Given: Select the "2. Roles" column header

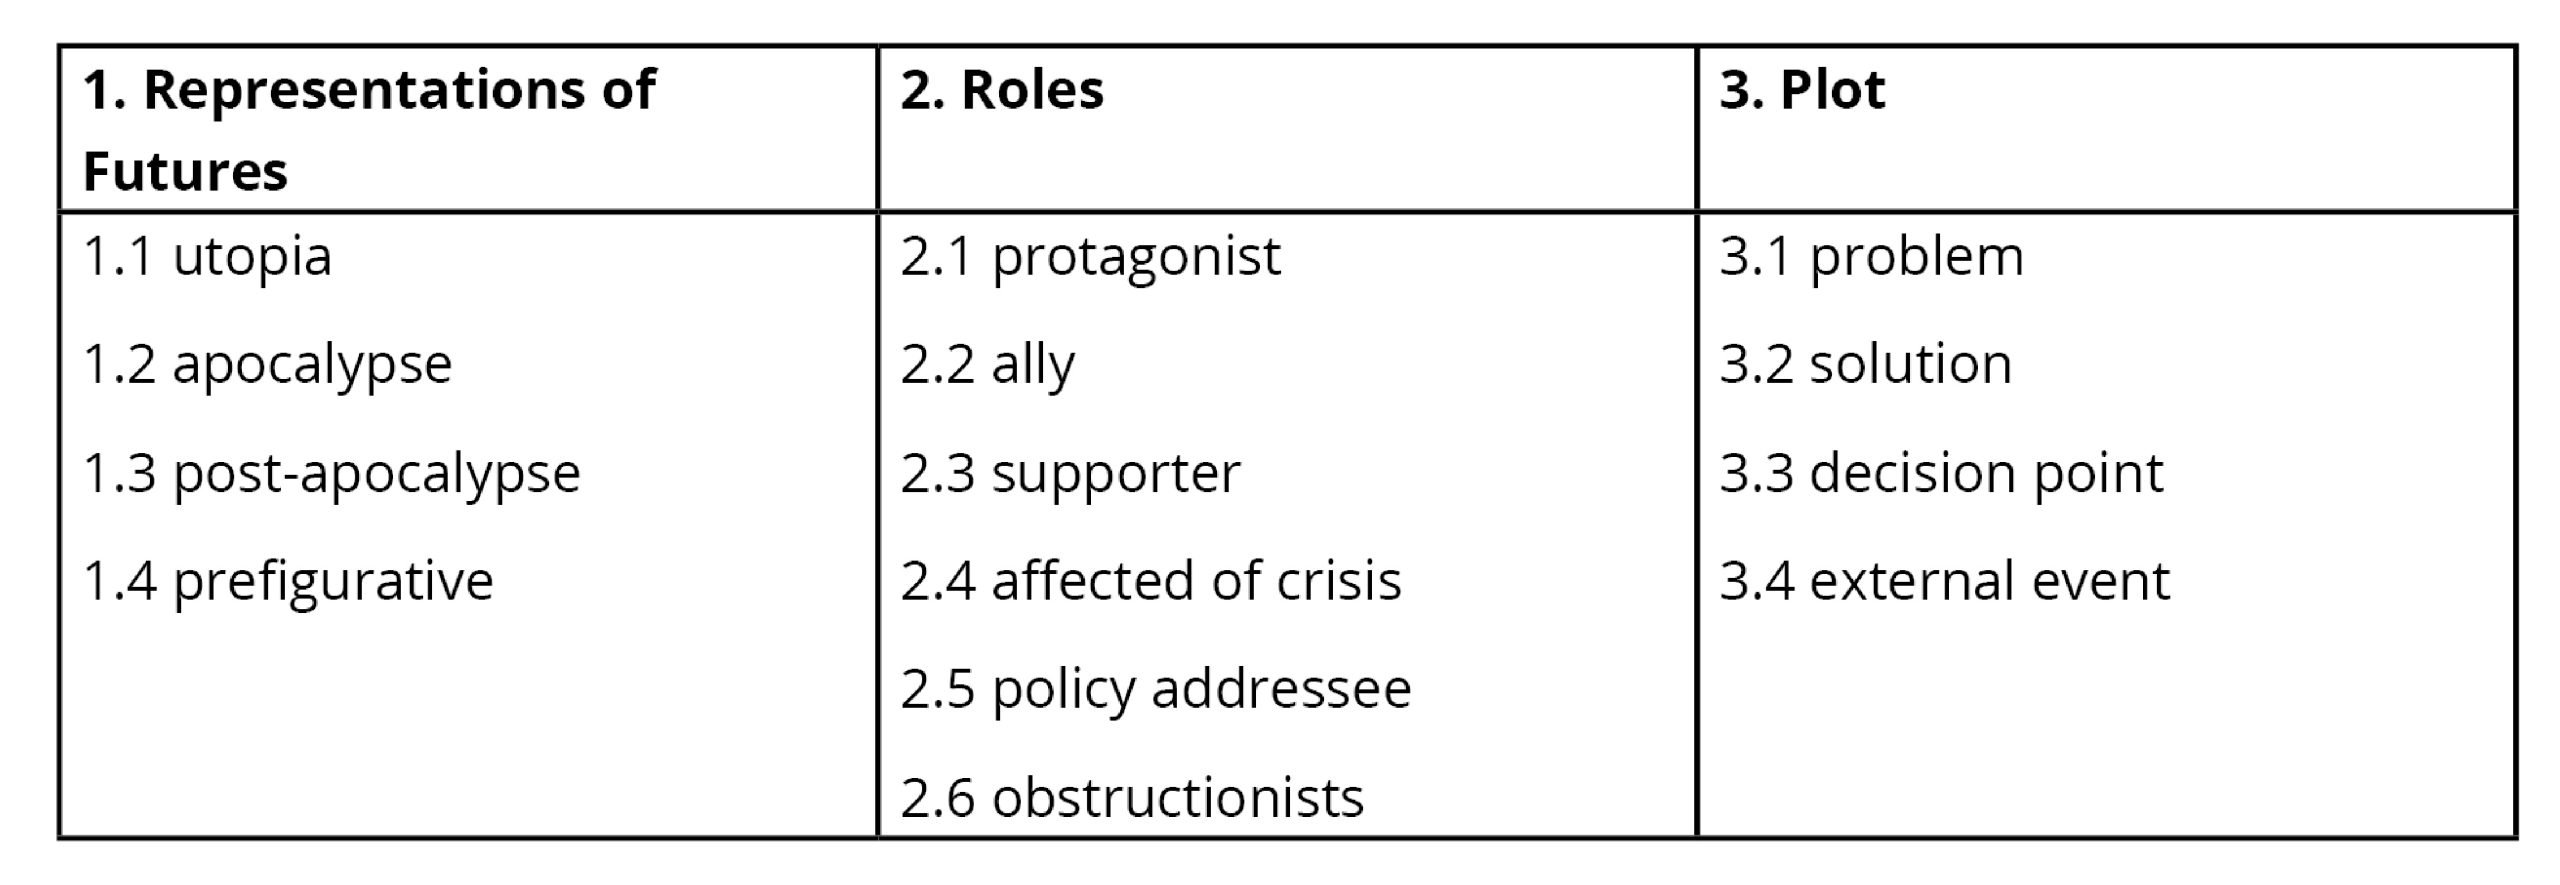Looking at the screenshot, I should pos(1002,90).
